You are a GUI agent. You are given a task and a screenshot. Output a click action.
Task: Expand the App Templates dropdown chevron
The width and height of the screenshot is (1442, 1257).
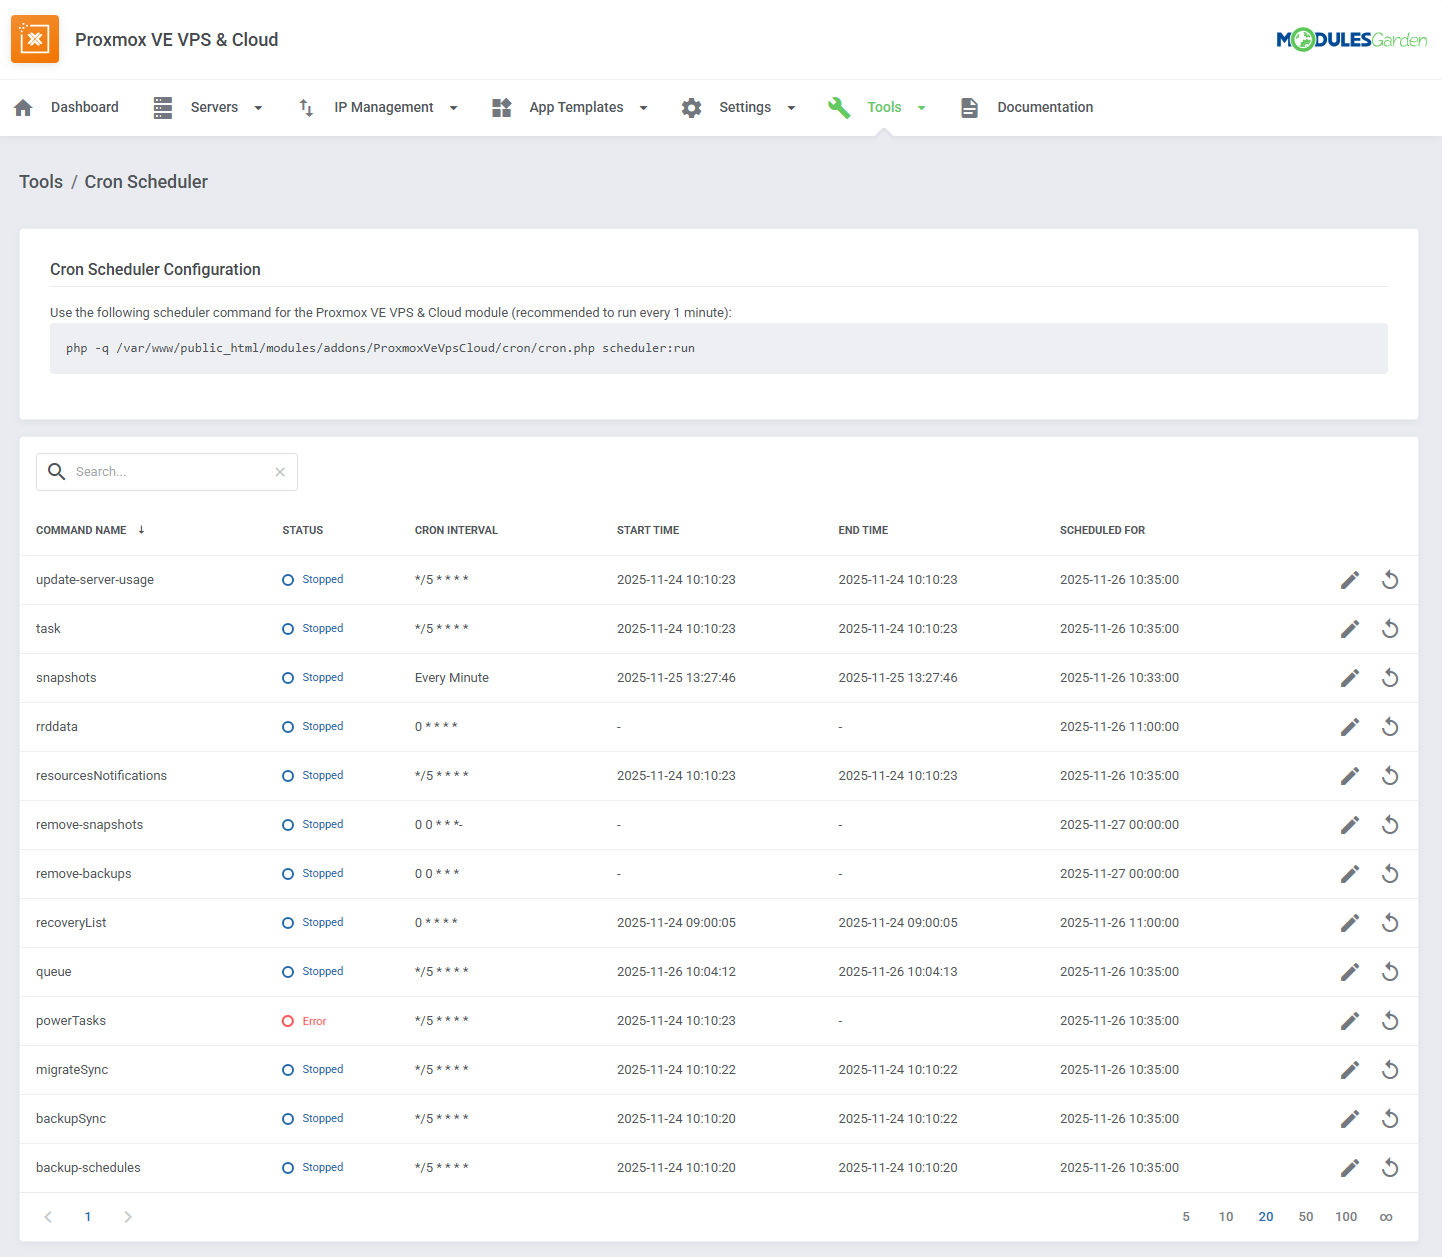(643, 107)
